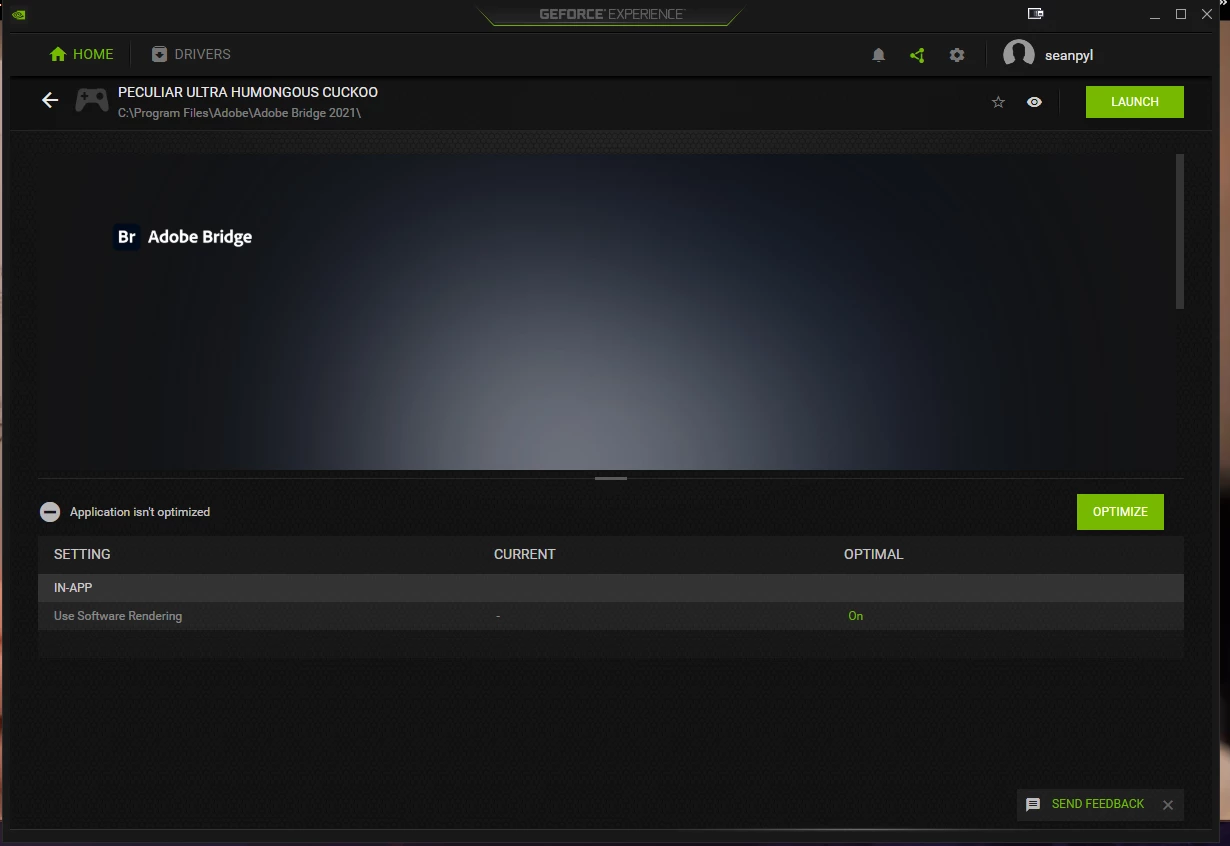
Task: Click the OPTIMIZE button
Action: (x=1120, y=512)
